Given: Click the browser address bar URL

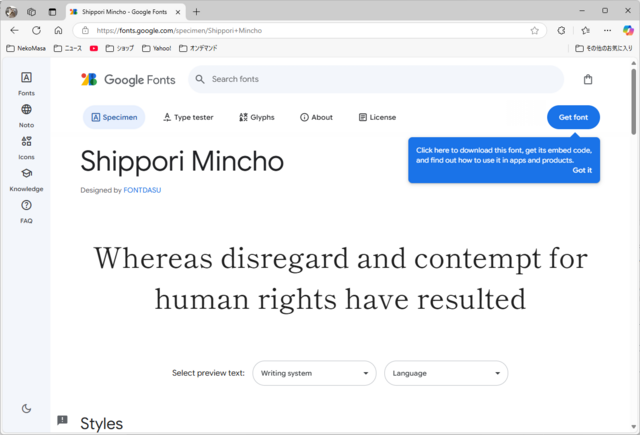Looking at the screenshot, I should [x=179, y=31].
